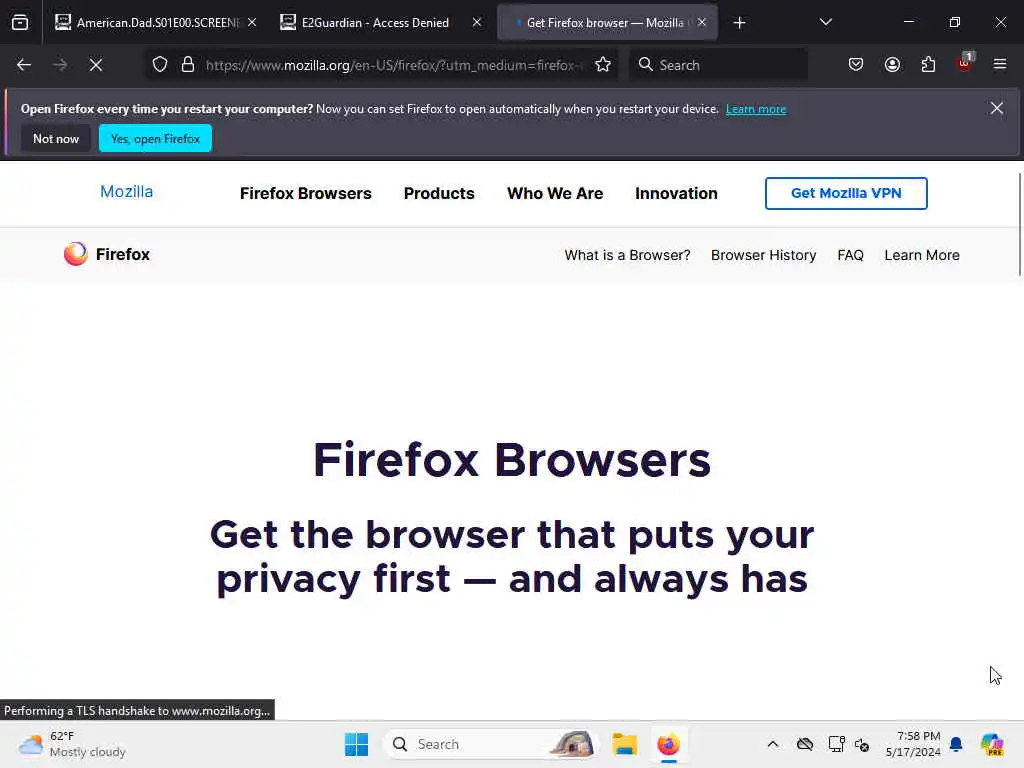Click the Not now button

pos(56,138)
